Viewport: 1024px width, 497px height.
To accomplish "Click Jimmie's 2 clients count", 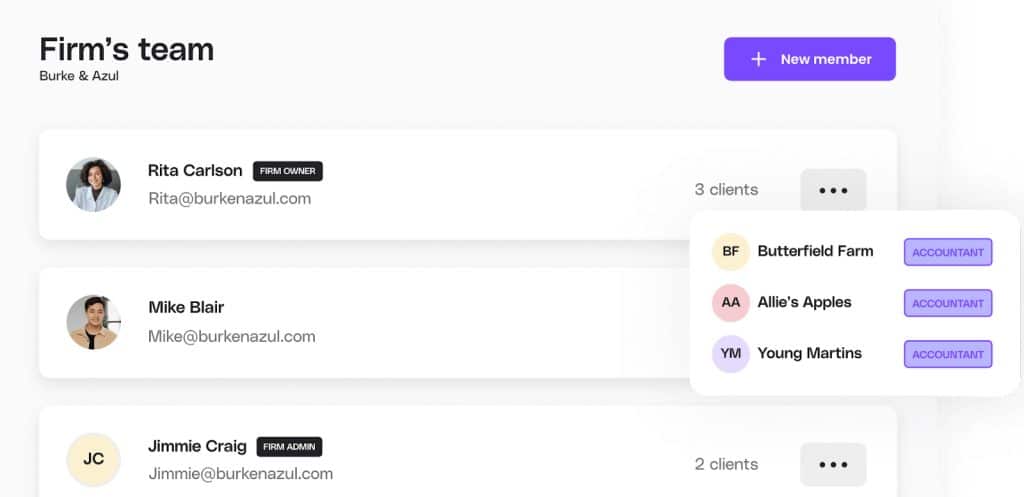I will [x=726, y=464].
